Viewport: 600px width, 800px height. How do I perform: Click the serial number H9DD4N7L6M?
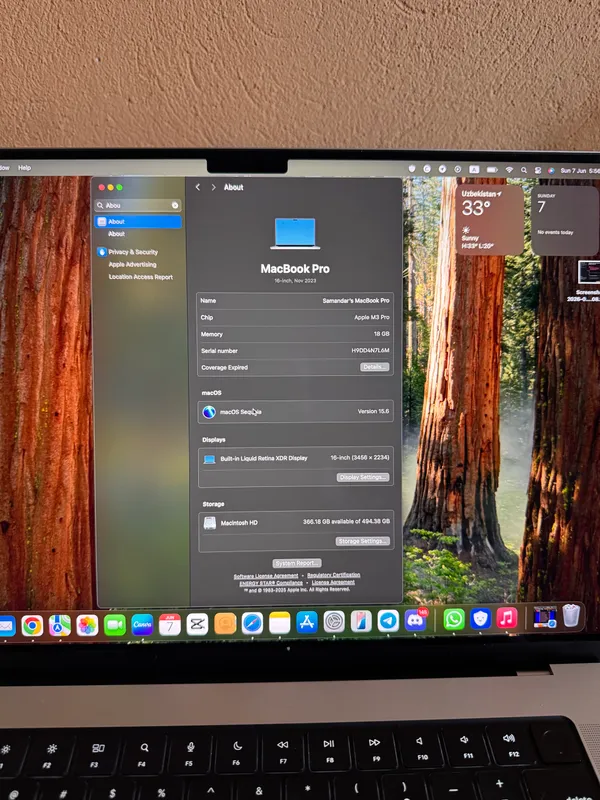tap(370, 351)
